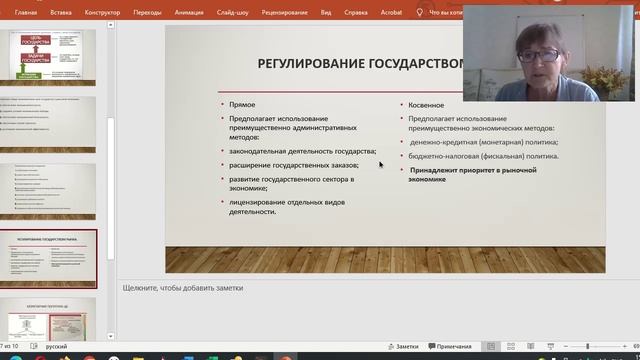Click the zoom in plus button
640x360 pixels.
point(624,347)
